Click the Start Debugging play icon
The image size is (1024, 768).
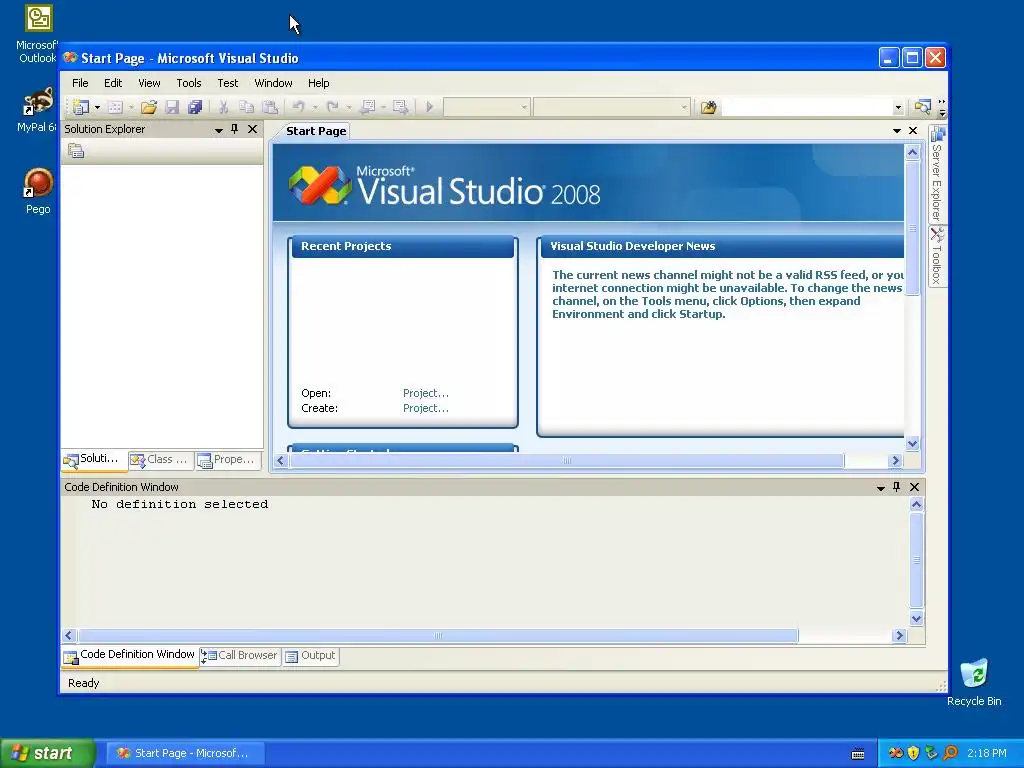pos(429,107)
